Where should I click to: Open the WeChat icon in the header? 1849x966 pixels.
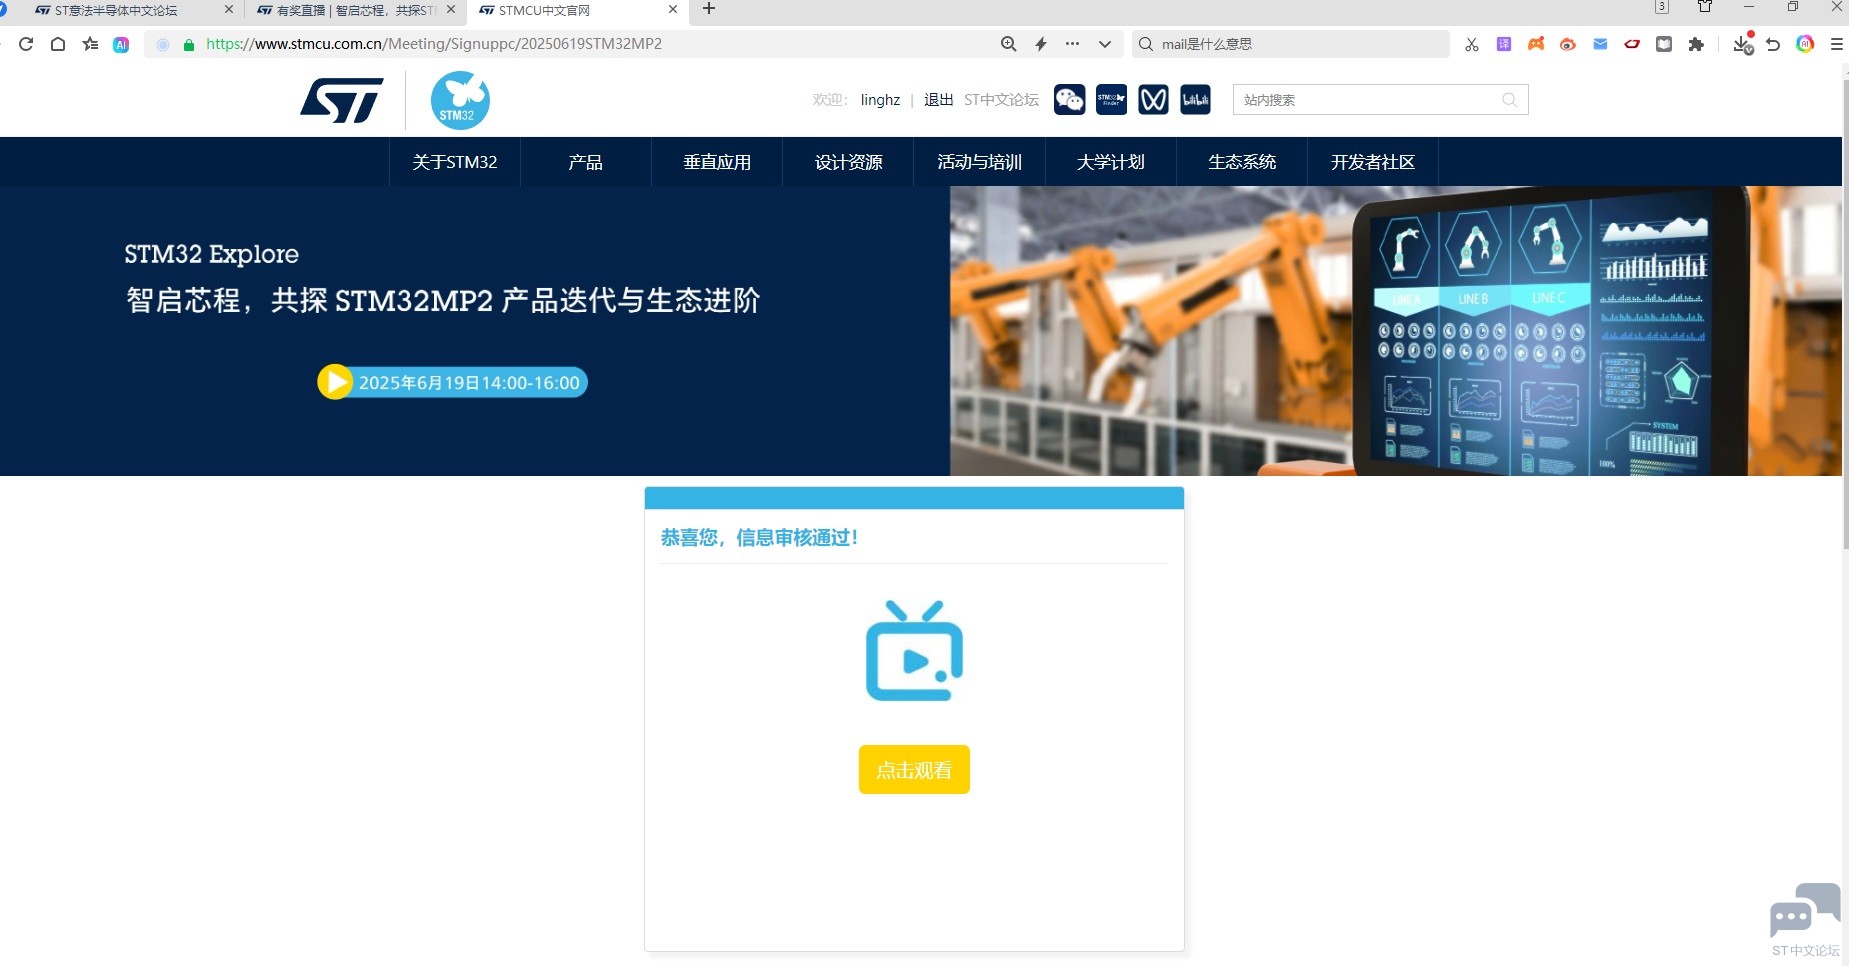(1070, 100)
